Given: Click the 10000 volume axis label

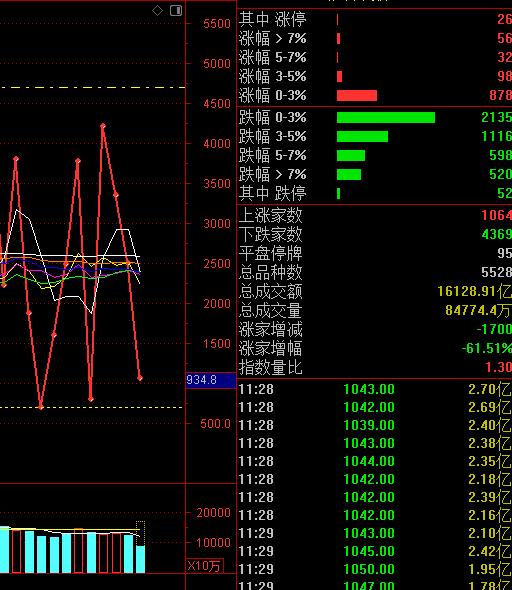Looking at the screenshot, I should [x=213, y=543].
